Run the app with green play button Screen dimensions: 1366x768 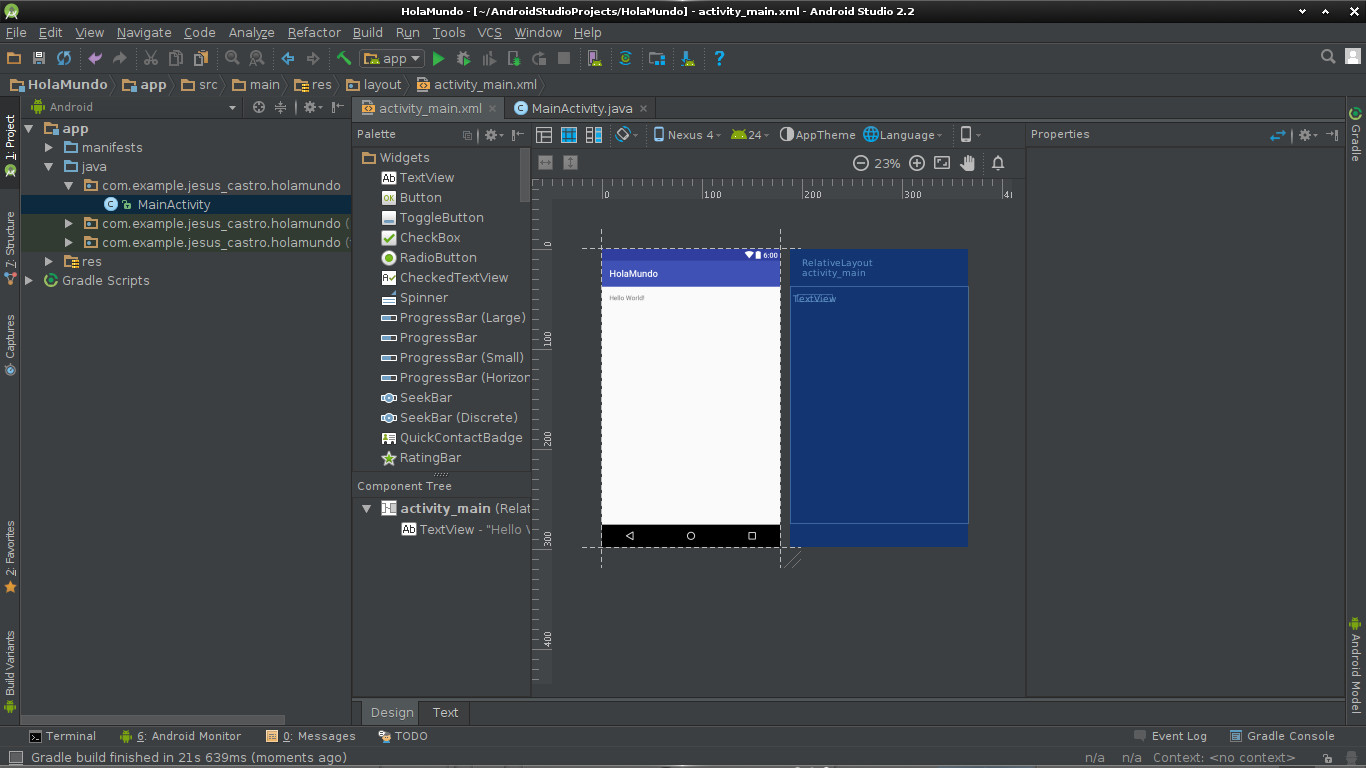tap(438, 59)
